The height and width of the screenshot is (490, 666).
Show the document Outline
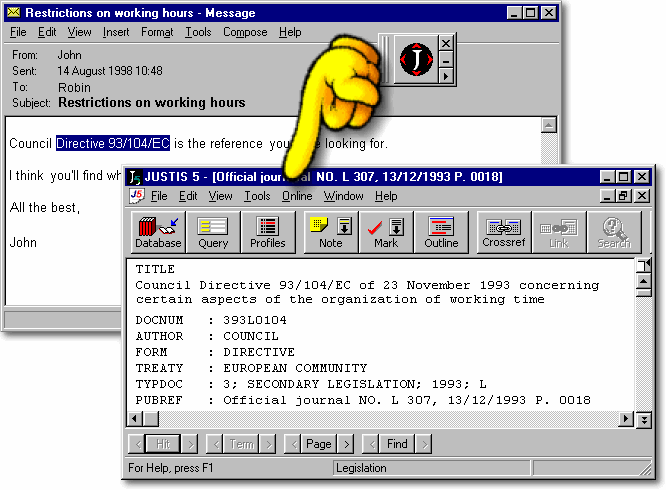(x=441, y=232)
